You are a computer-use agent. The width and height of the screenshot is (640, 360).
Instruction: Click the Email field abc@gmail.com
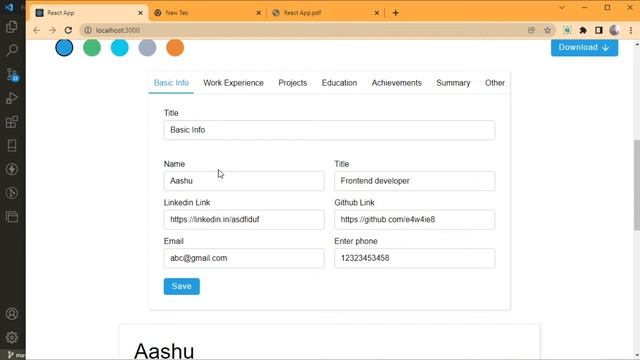click(x=244, y=258)
